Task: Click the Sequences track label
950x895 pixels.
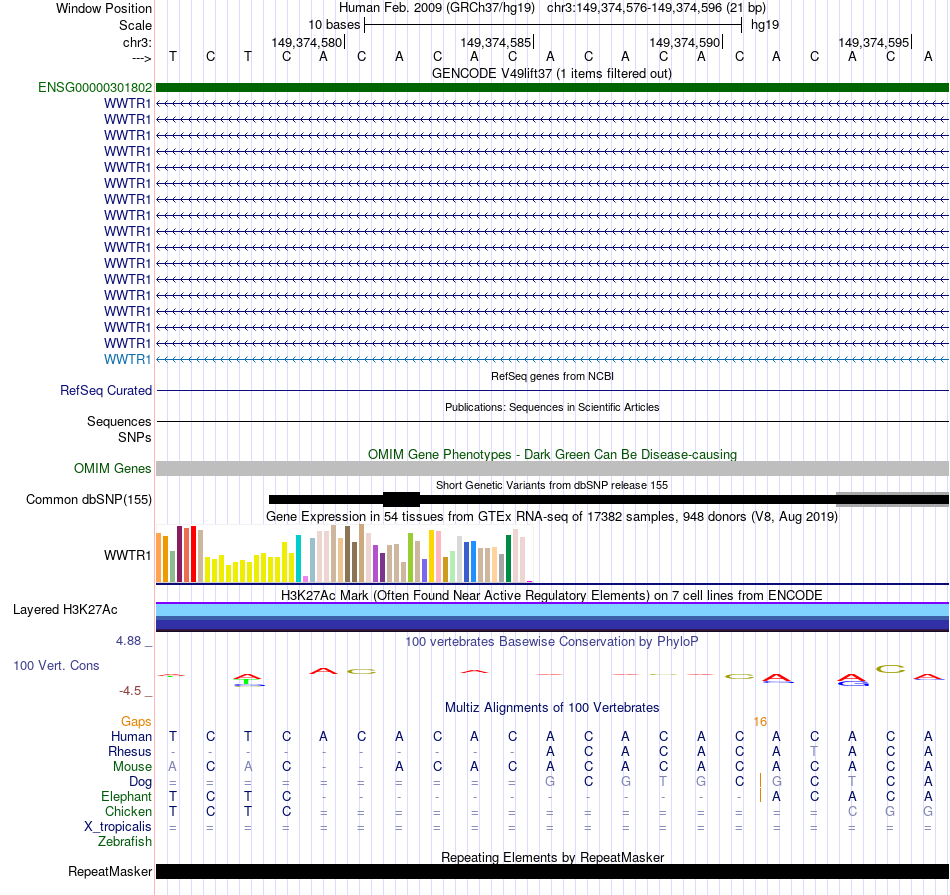Action: (119, 421)
